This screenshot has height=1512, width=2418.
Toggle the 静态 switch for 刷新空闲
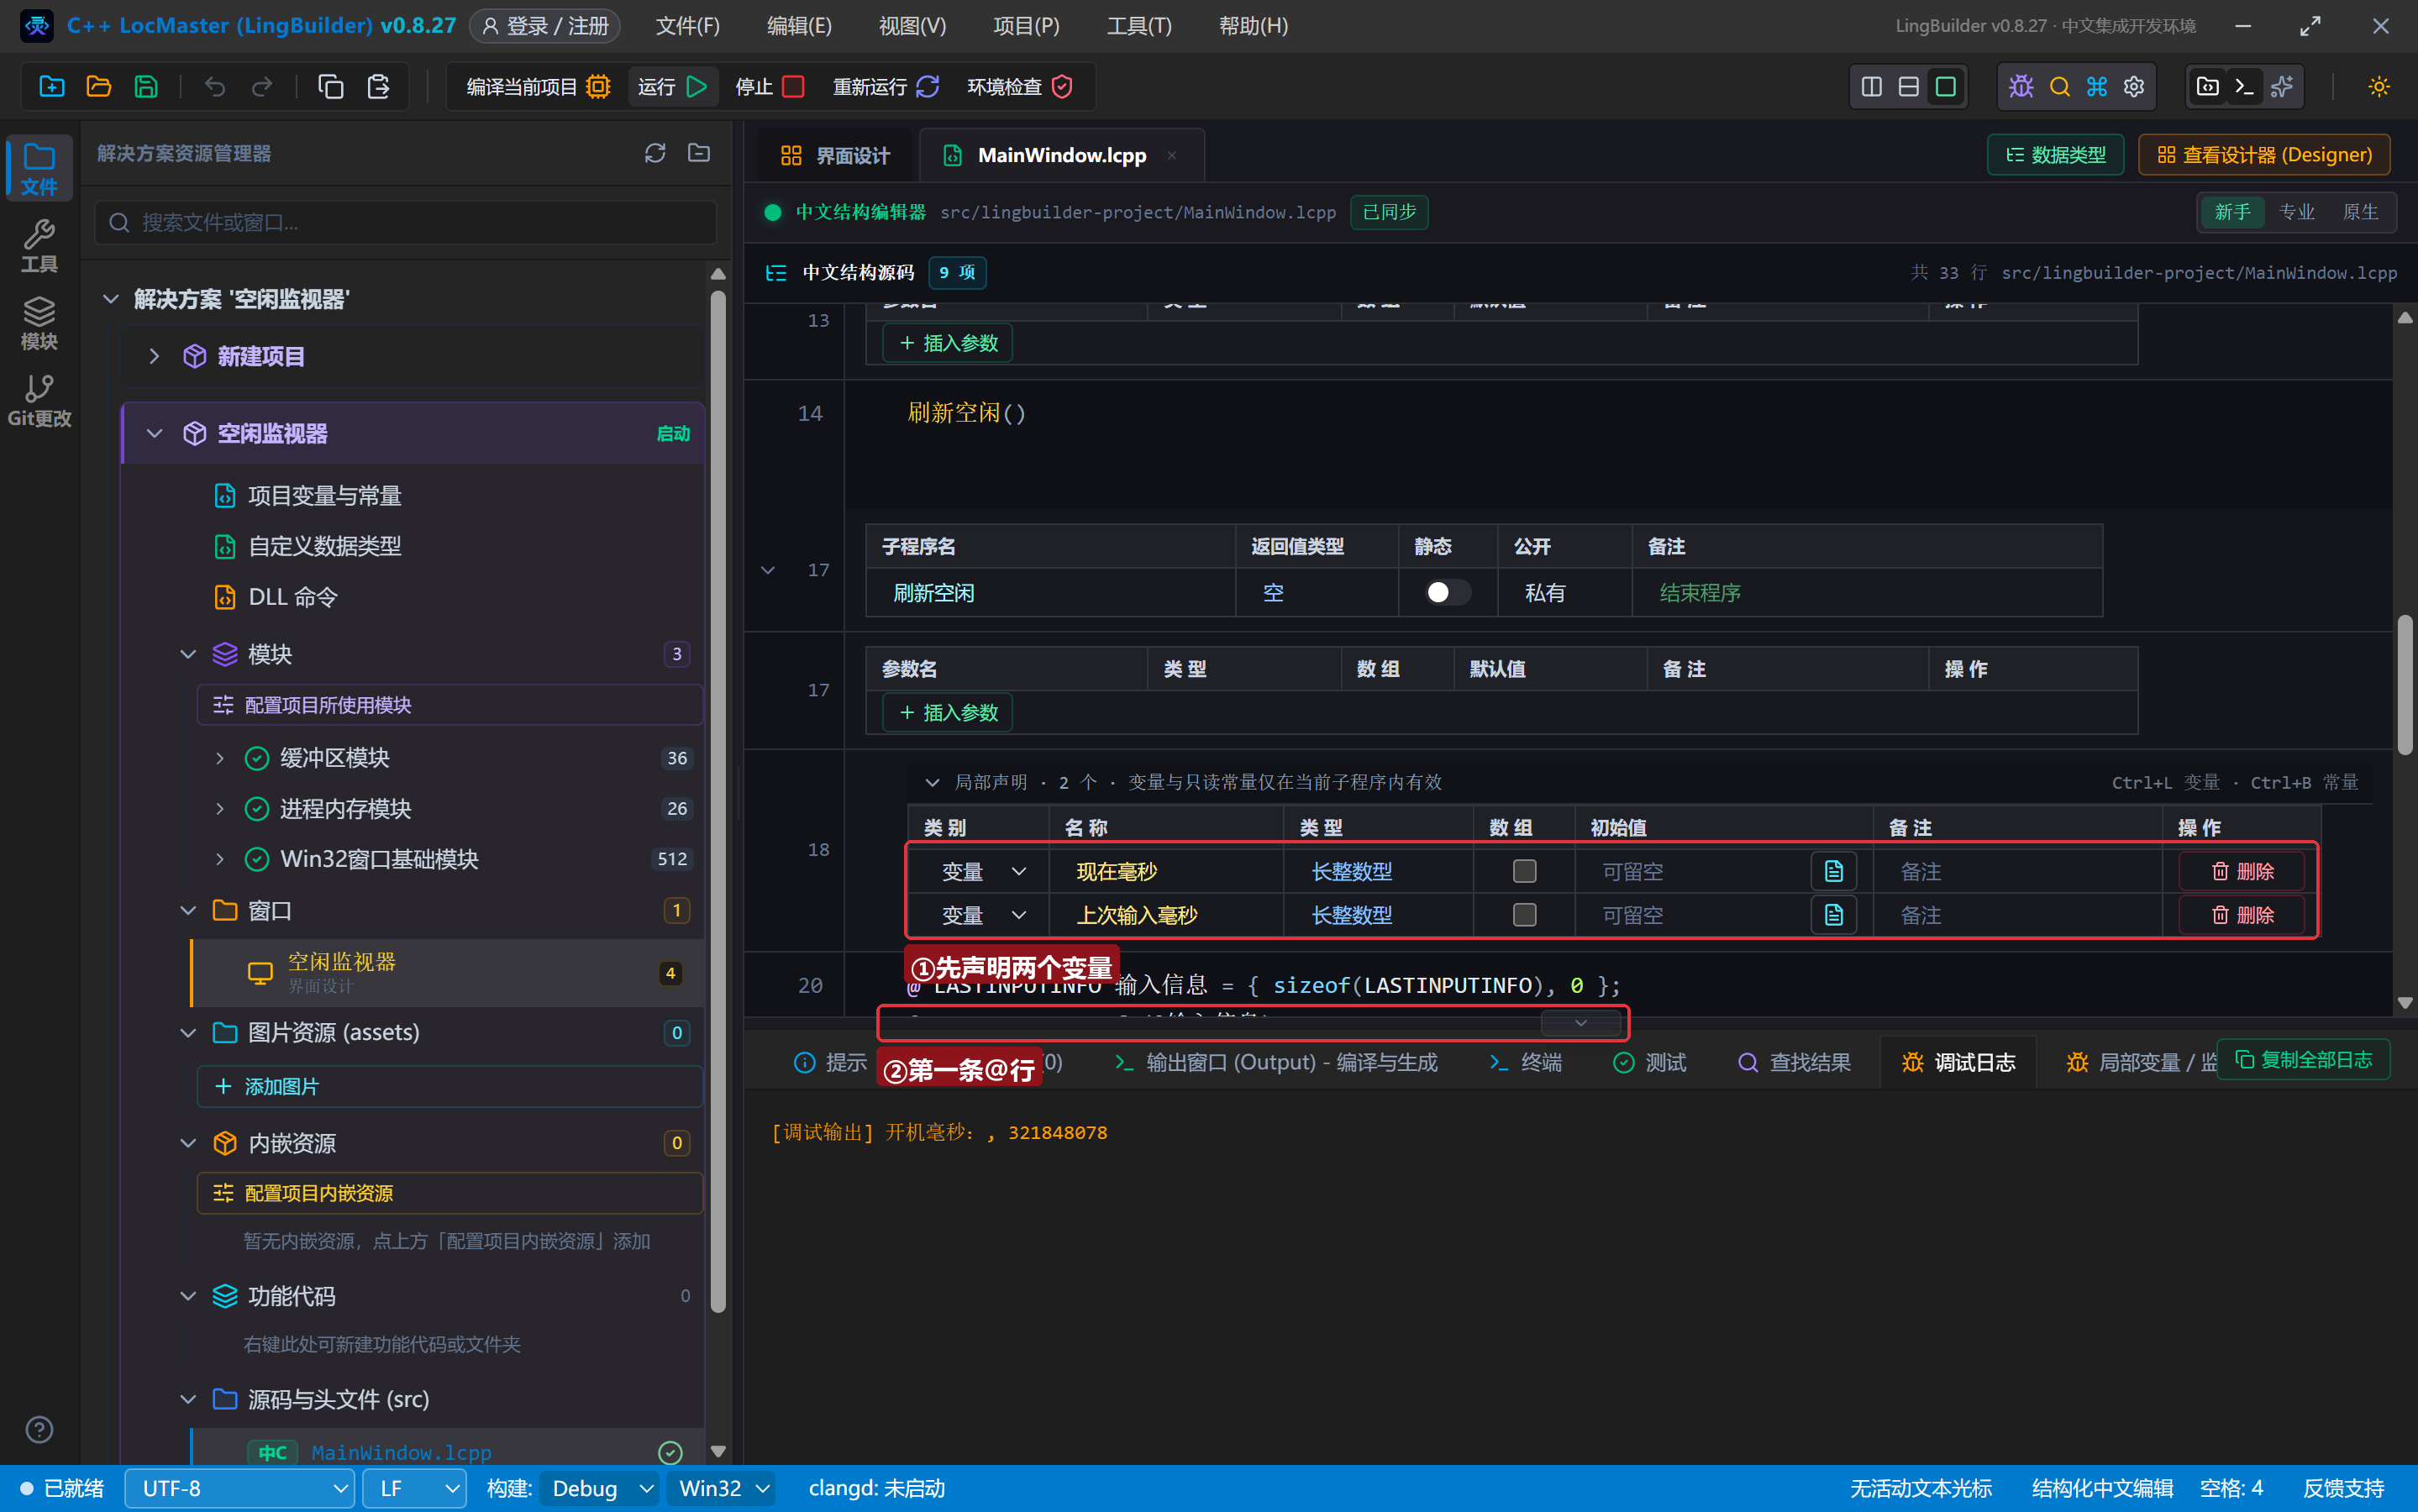(x=1447, y=593)
